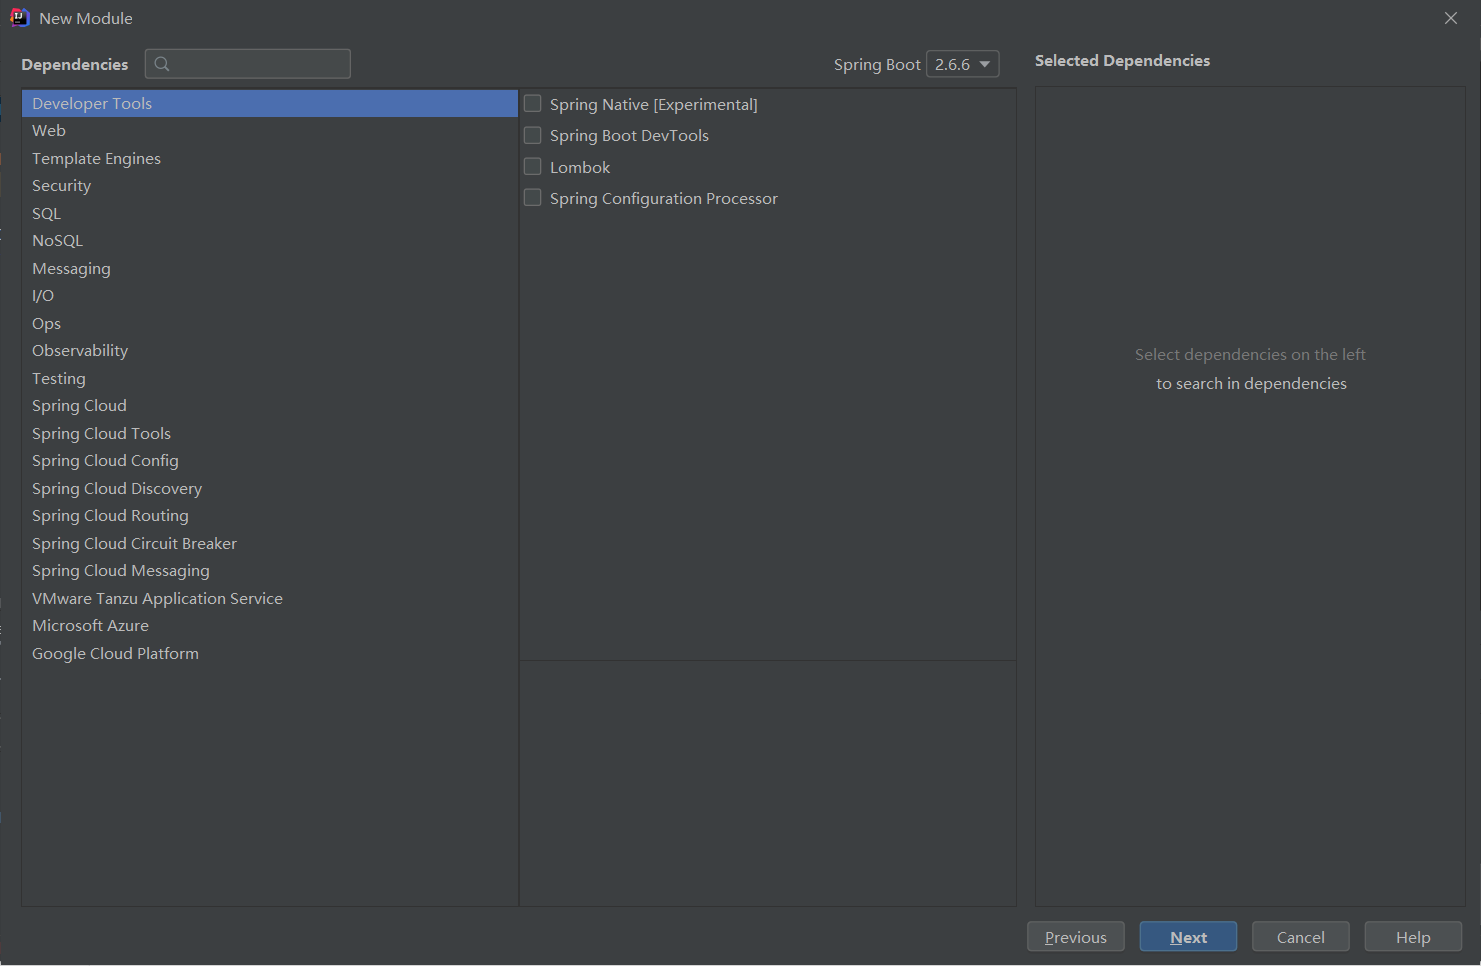Viewport: 1481px width, 966px height.
Task: Click the Spring Native [Experimental] label
Action: (654, 104)
